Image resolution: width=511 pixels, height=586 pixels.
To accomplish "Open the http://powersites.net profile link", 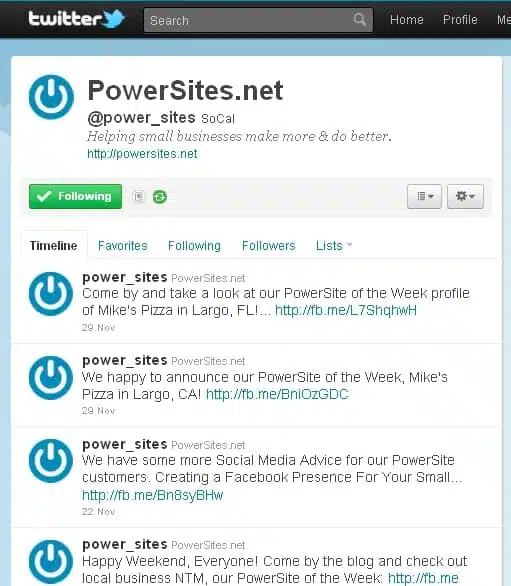I will [142, 154].
